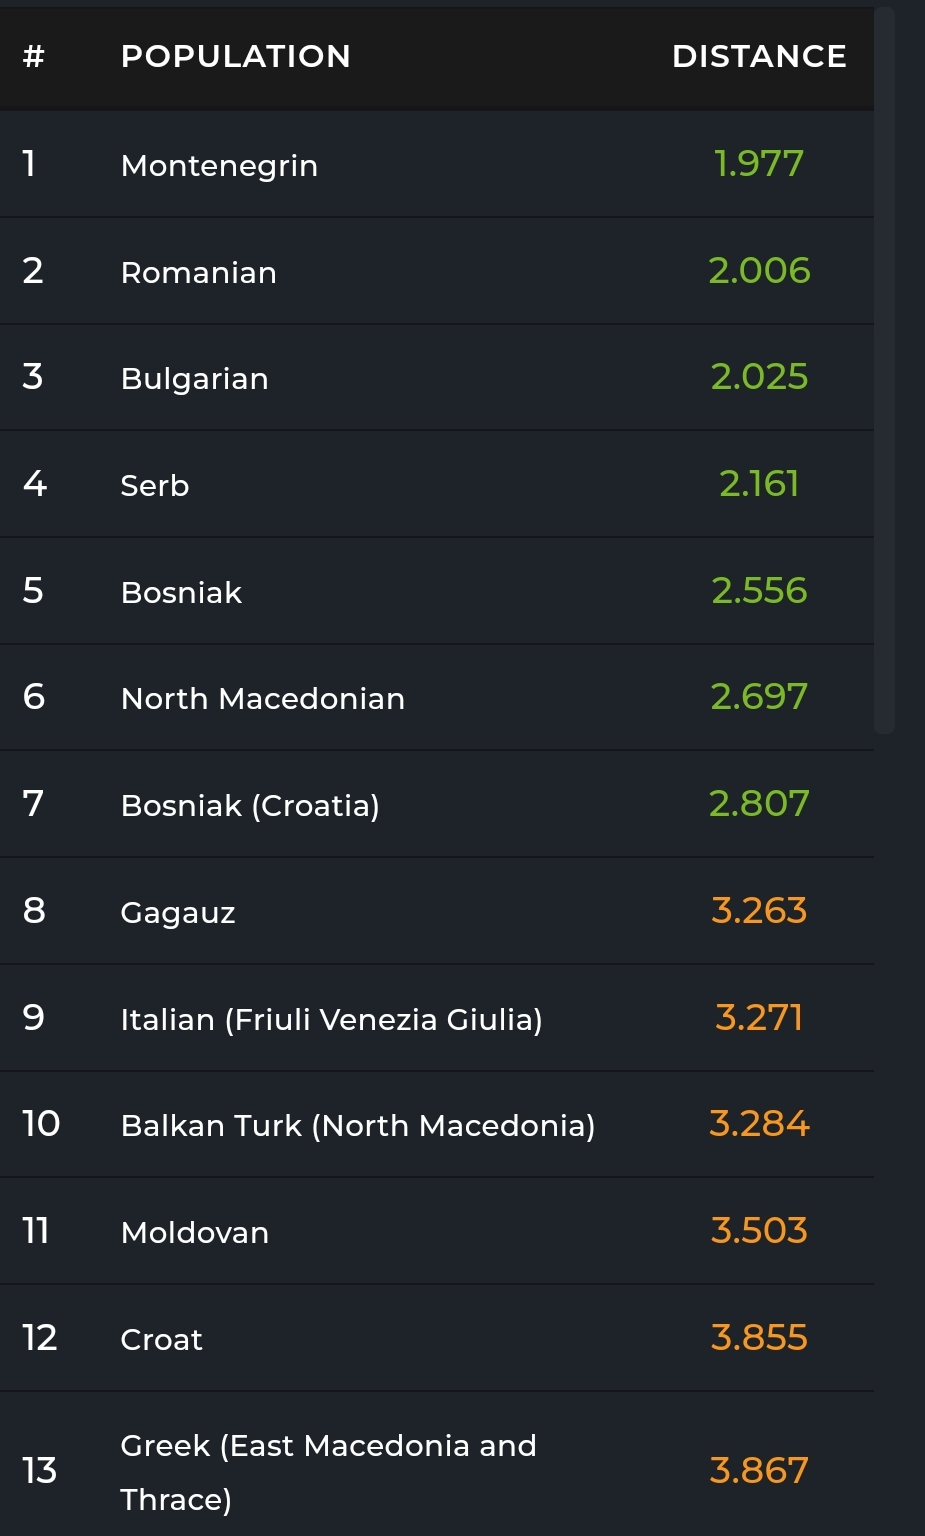Click the Serb population name
925x1536 pixels.
click(155, 485)
